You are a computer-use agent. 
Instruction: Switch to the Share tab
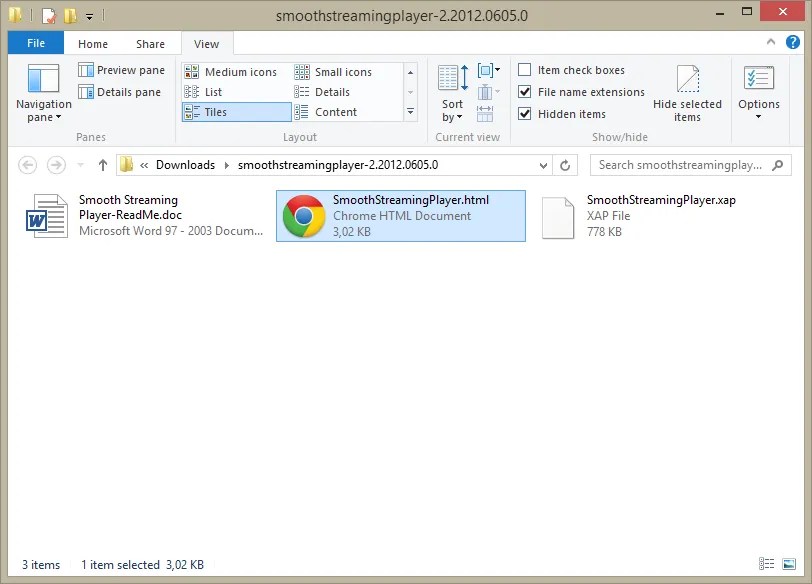[150, 44]
